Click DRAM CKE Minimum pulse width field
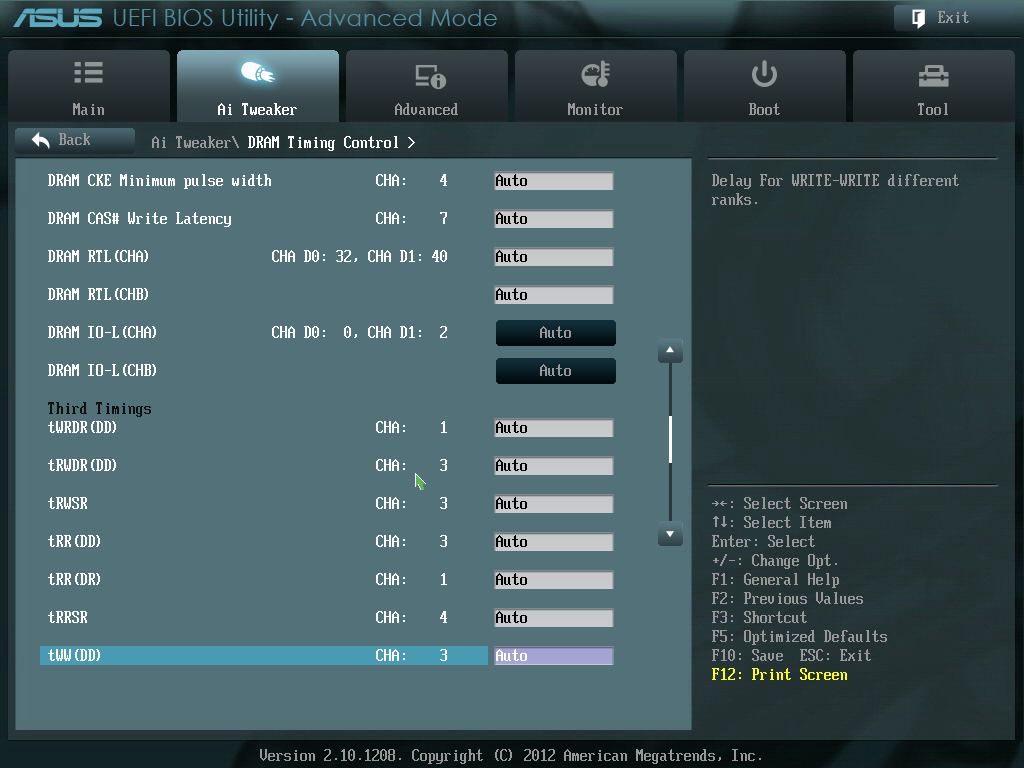The width and height of the screenshot is (1024, 768). coord(554,181)
